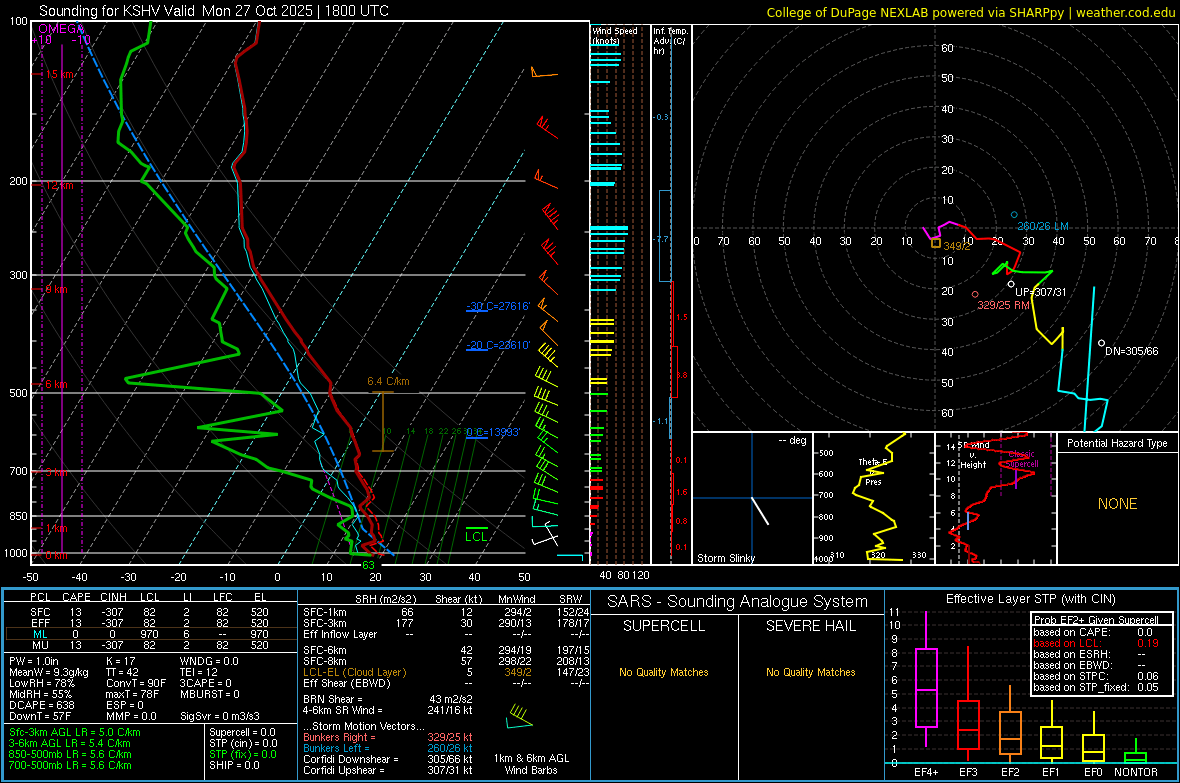Viewport: 1180px width, 783px height.
Task: Click the 'Effective Layer STP (with CIN)' title
Action: [x=1030, y=599]
